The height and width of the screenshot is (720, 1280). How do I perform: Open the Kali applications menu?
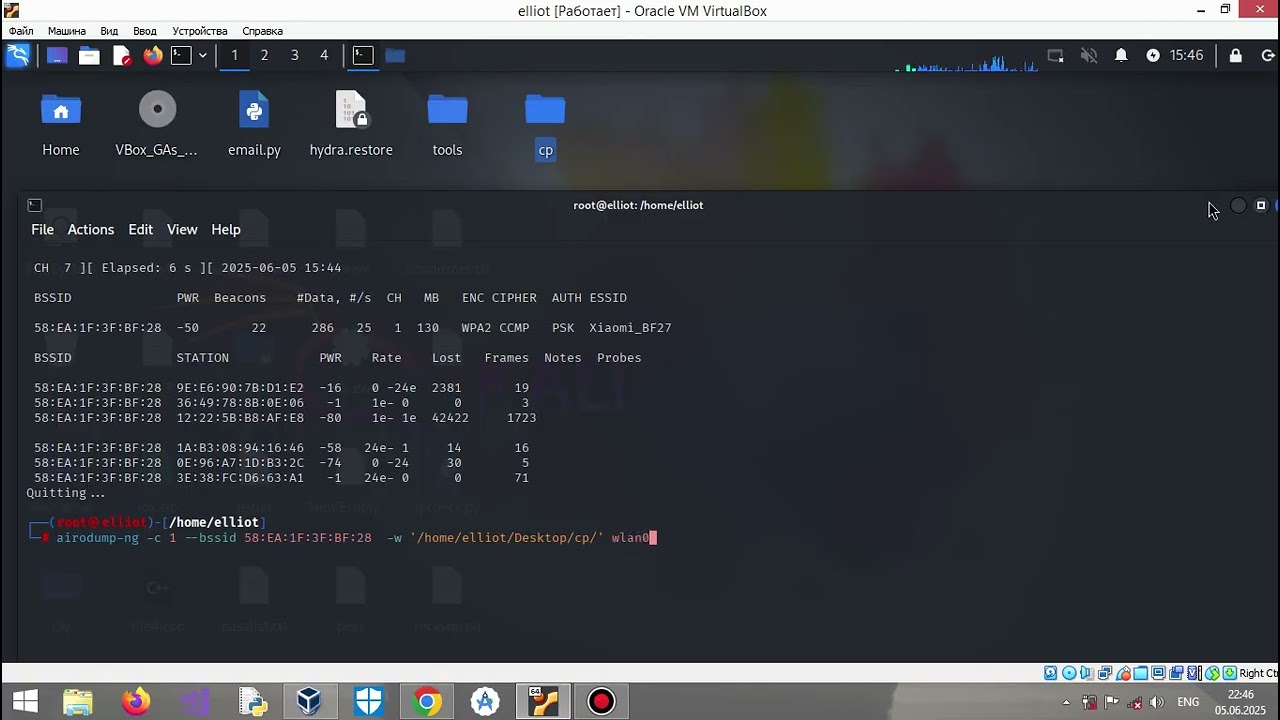pos(17,55)
